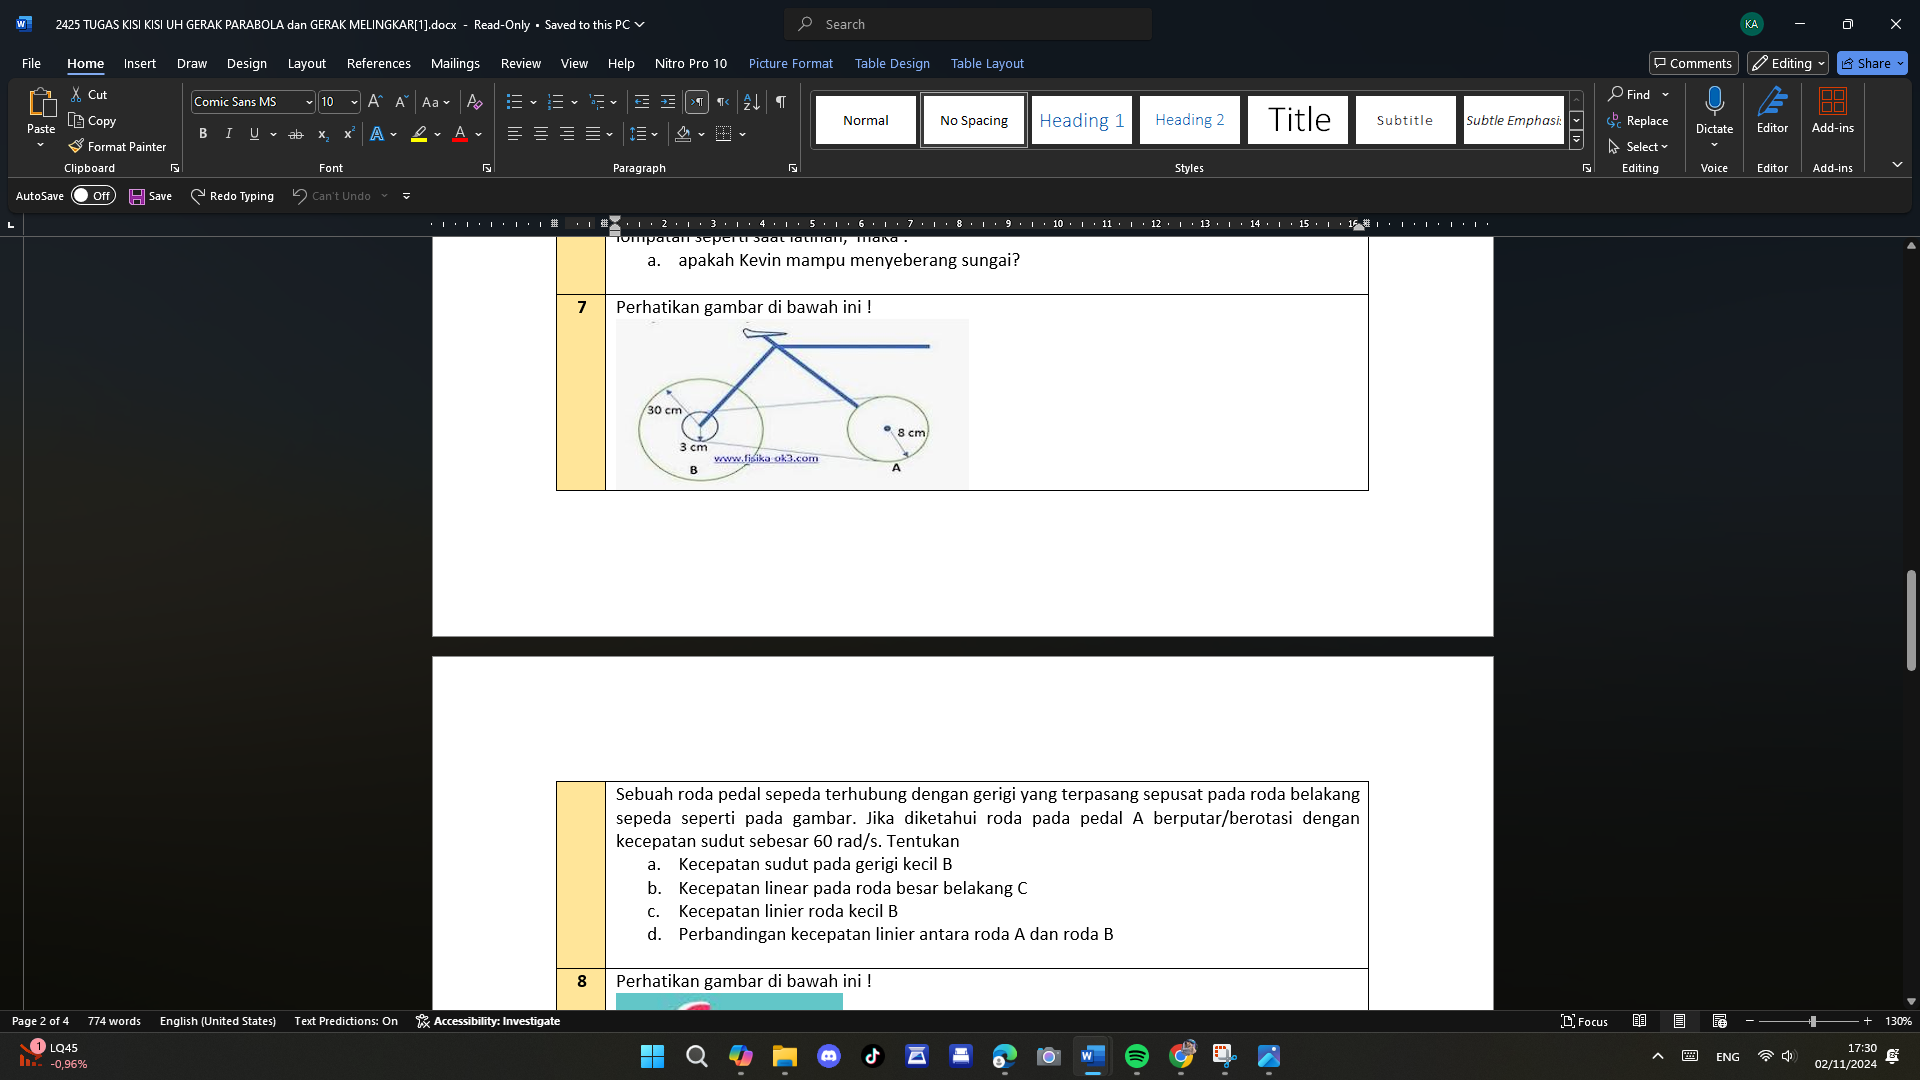Pick the red font color swatch

(x=460, y=134)
